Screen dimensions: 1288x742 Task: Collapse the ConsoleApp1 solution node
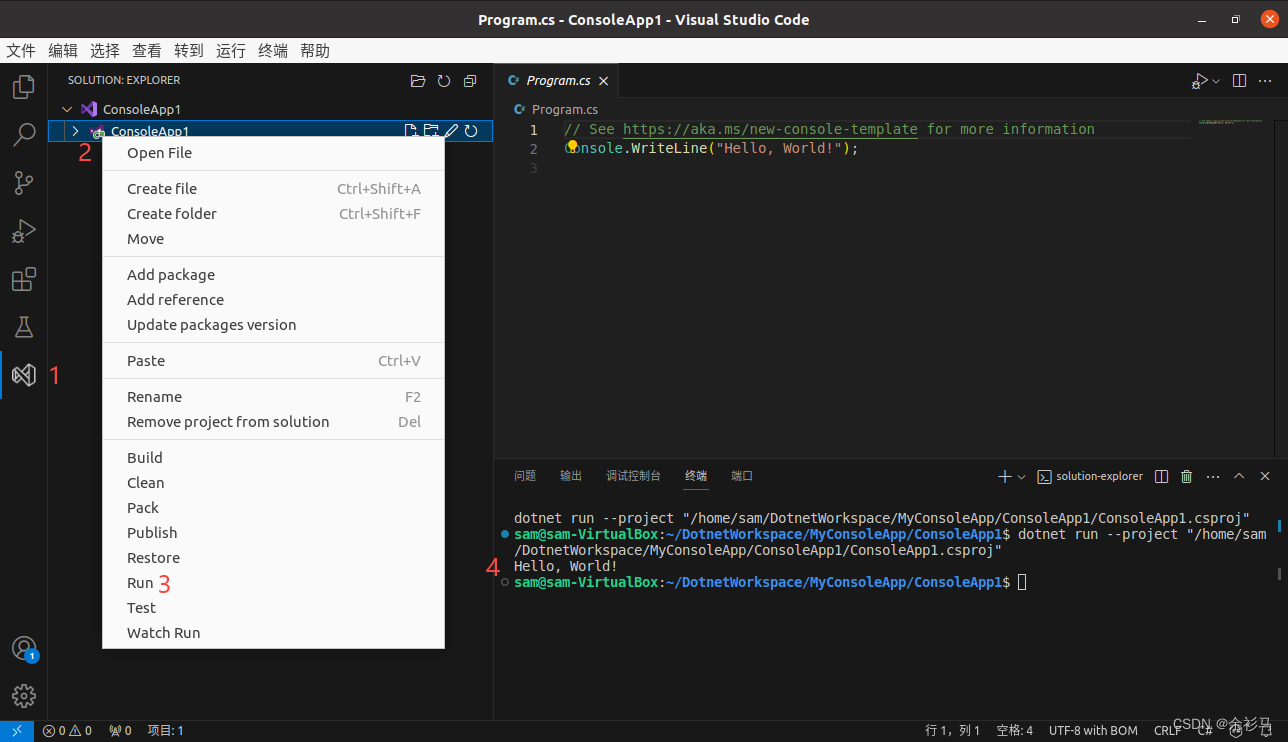pyautogui.click(x=67, y=109)
